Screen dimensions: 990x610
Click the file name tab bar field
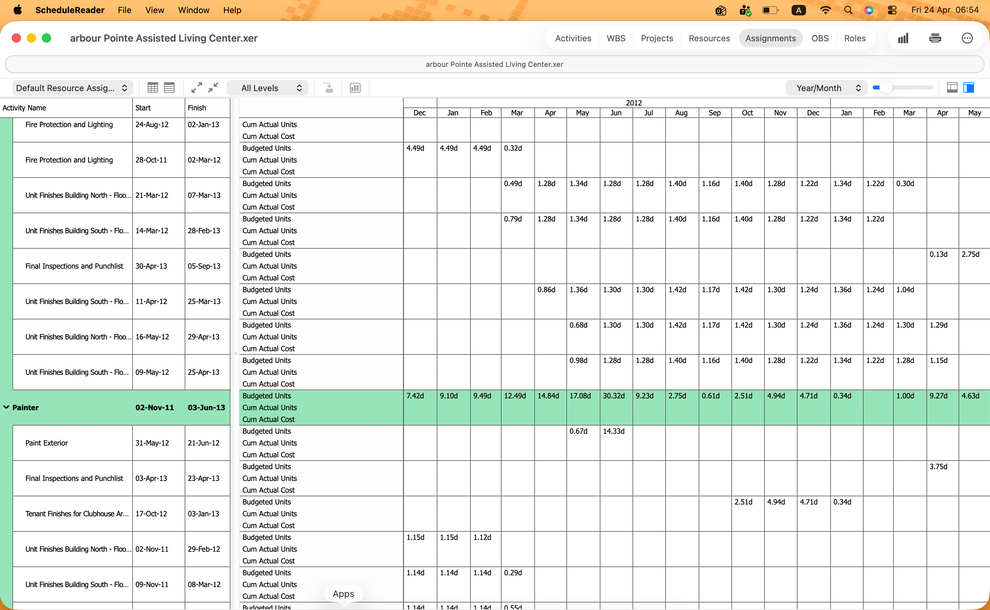click(x=494, y=64)
